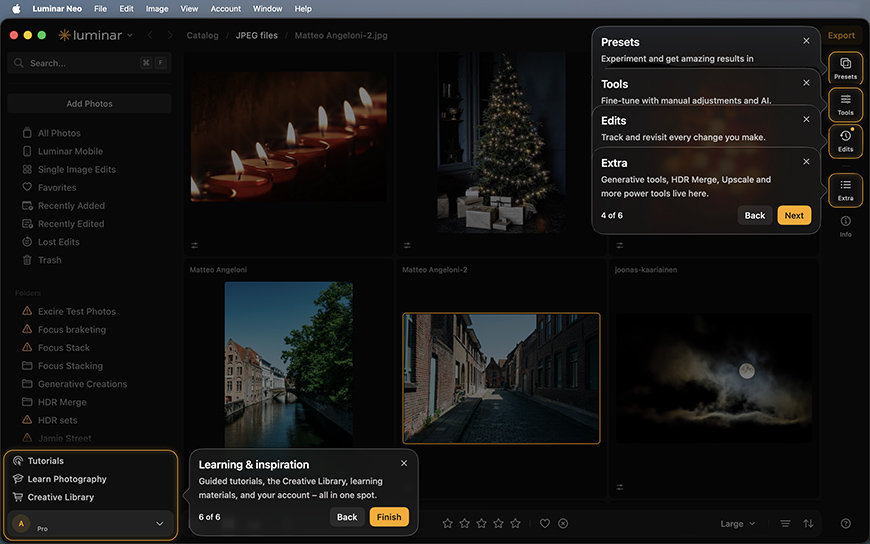Click the search magnifier icon

coord(18,63)
